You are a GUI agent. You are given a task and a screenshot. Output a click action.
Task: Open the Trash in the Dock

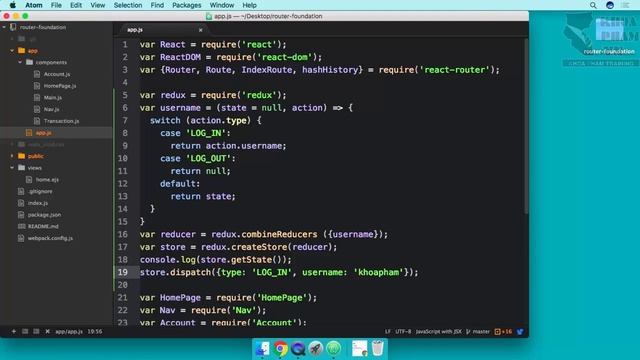pos(378,348)
